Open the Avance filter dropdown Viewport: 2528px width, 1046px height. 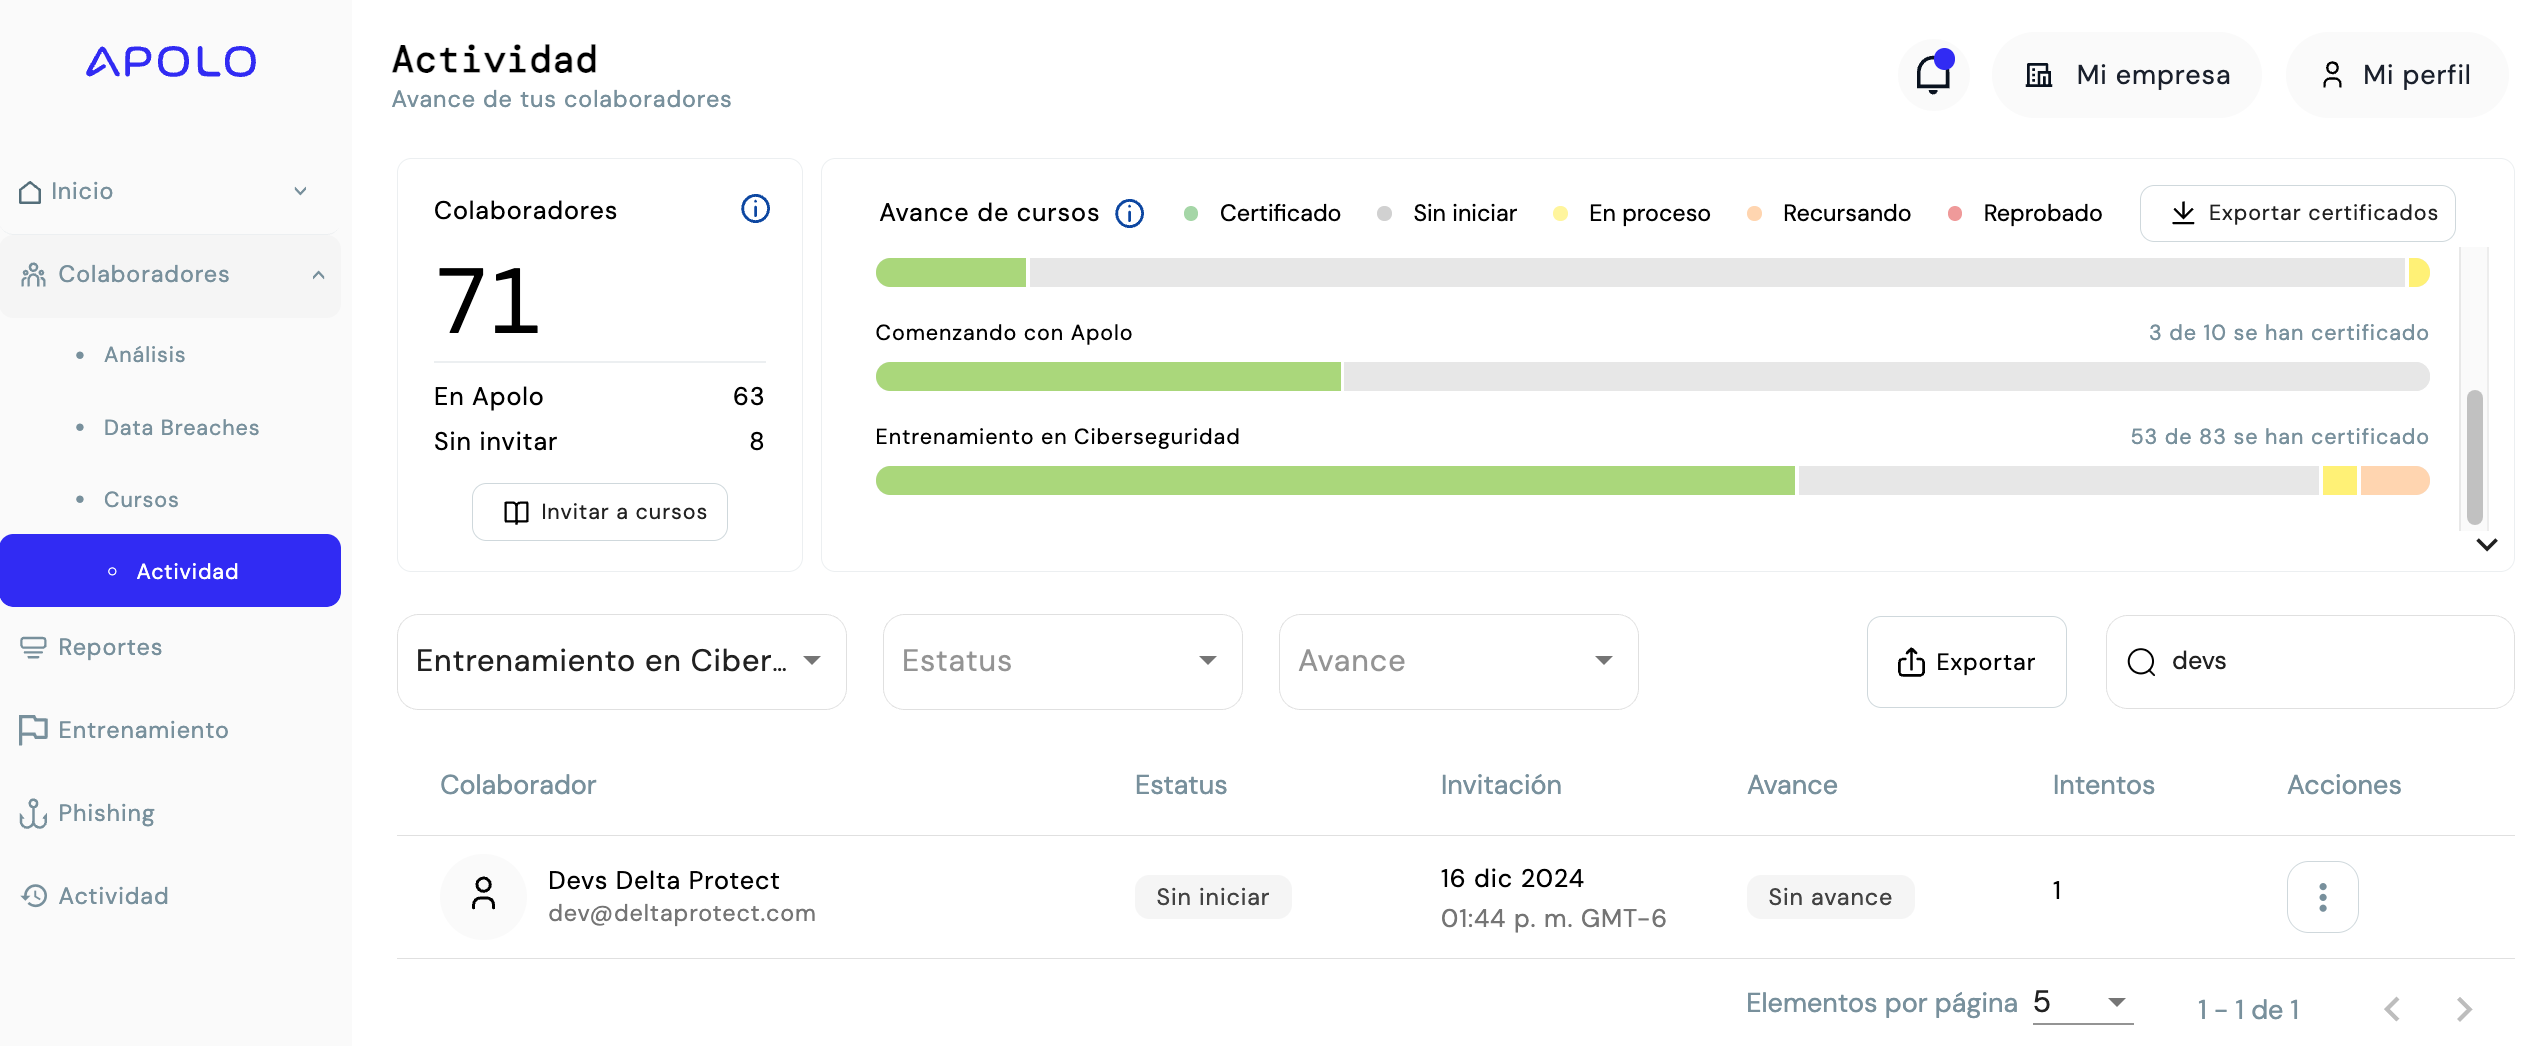pyautogui.click(x=1458, y=662)
